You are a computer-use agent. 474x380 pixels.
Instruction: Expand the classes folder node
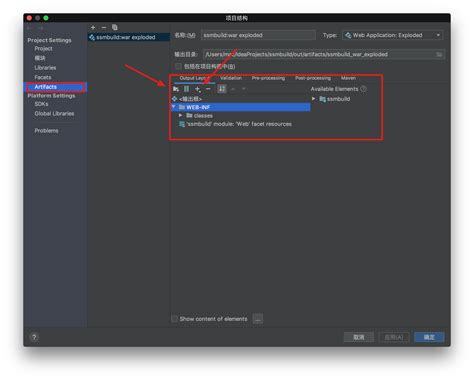click(x=180, y=115)
